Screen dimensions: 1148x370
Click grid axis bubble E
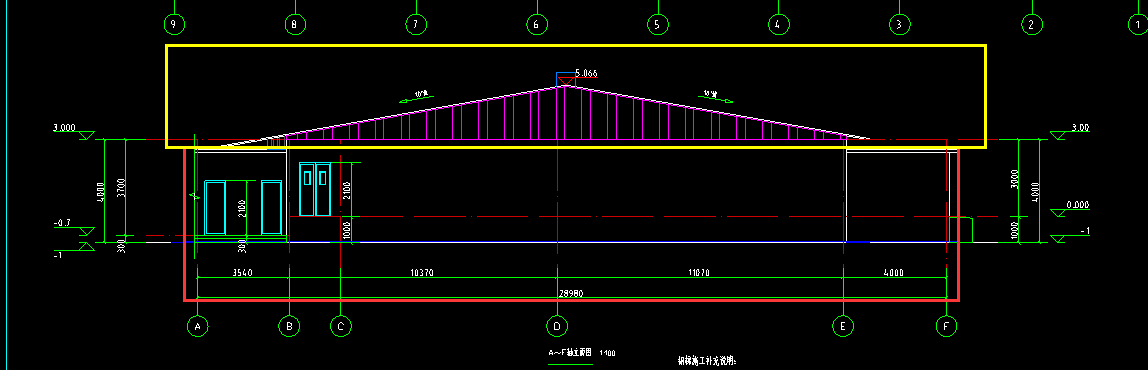[843, 325]
